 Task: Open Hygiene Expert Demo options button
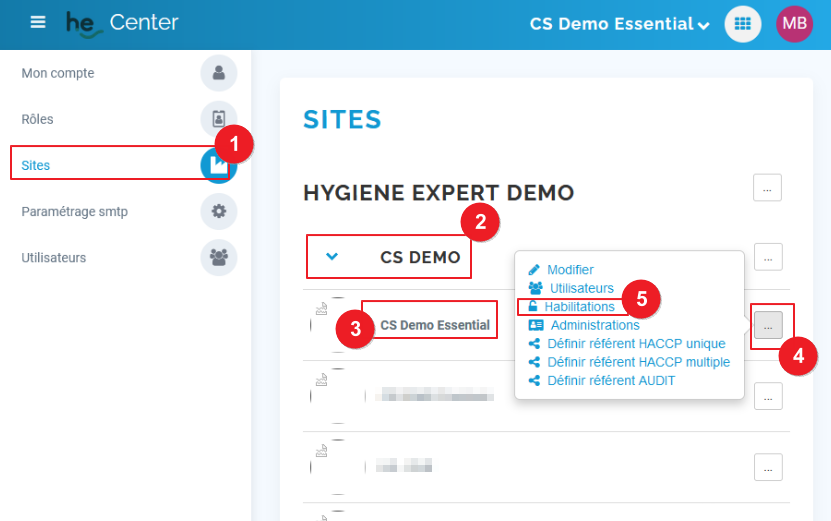point(767,187)
